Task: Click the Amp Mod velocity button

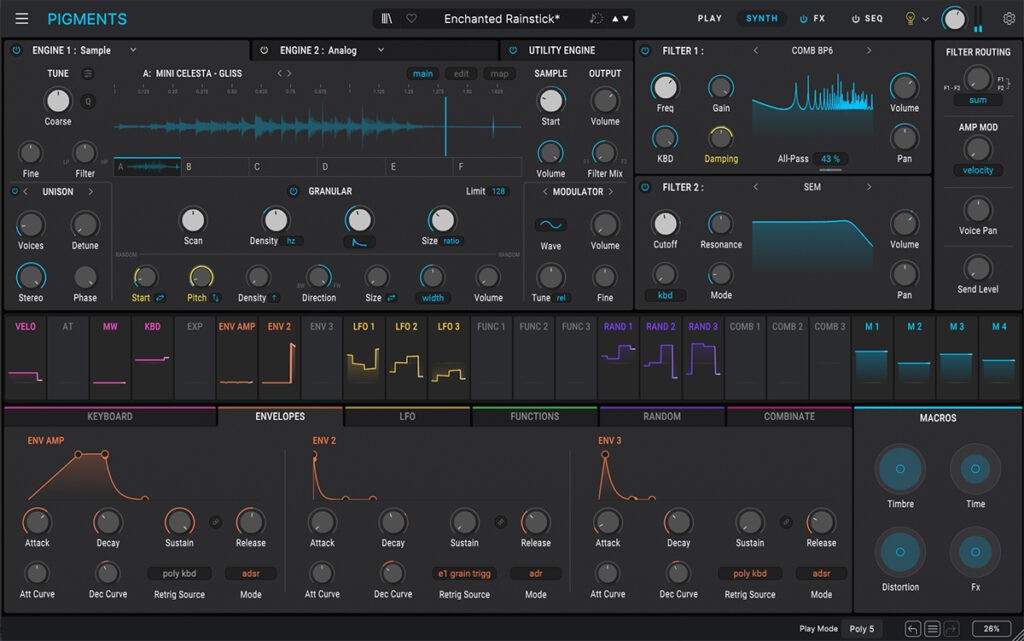Action: coord(978,170)
